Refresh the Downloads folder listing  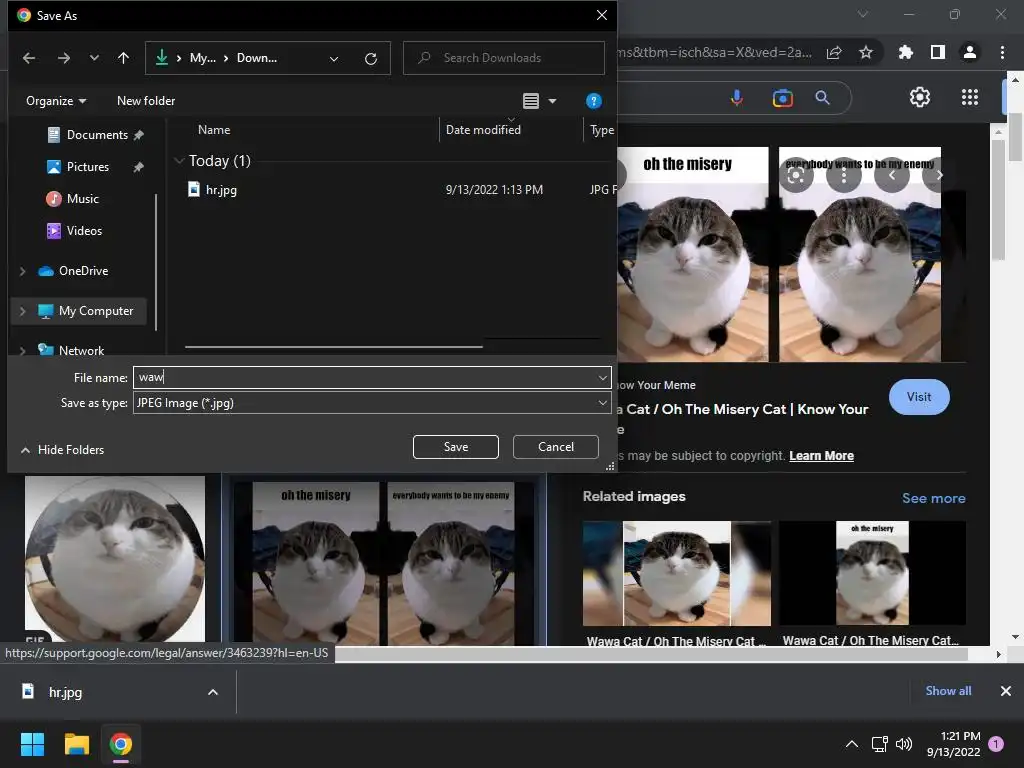tap(371, 59)
